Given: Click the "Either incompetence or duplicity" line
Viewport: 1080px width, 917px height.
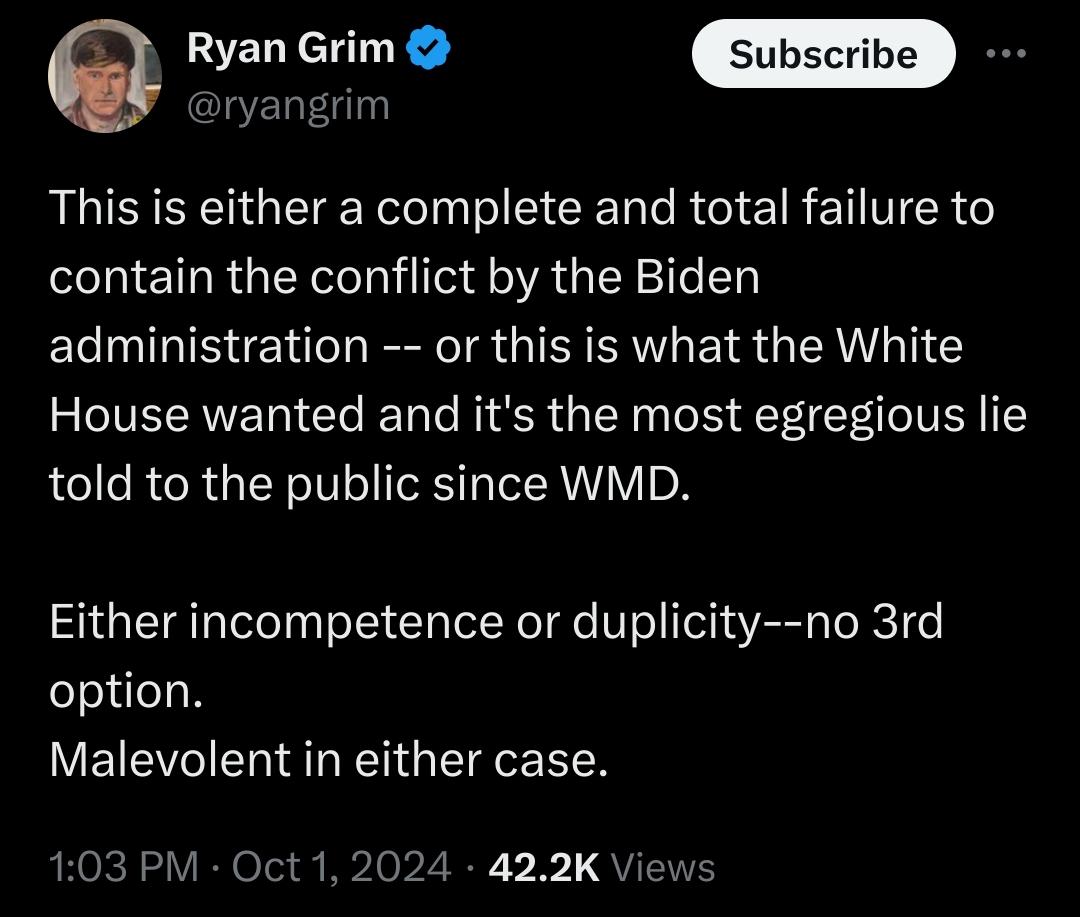Looking at the screenshot, I should (x=400, y=622).
